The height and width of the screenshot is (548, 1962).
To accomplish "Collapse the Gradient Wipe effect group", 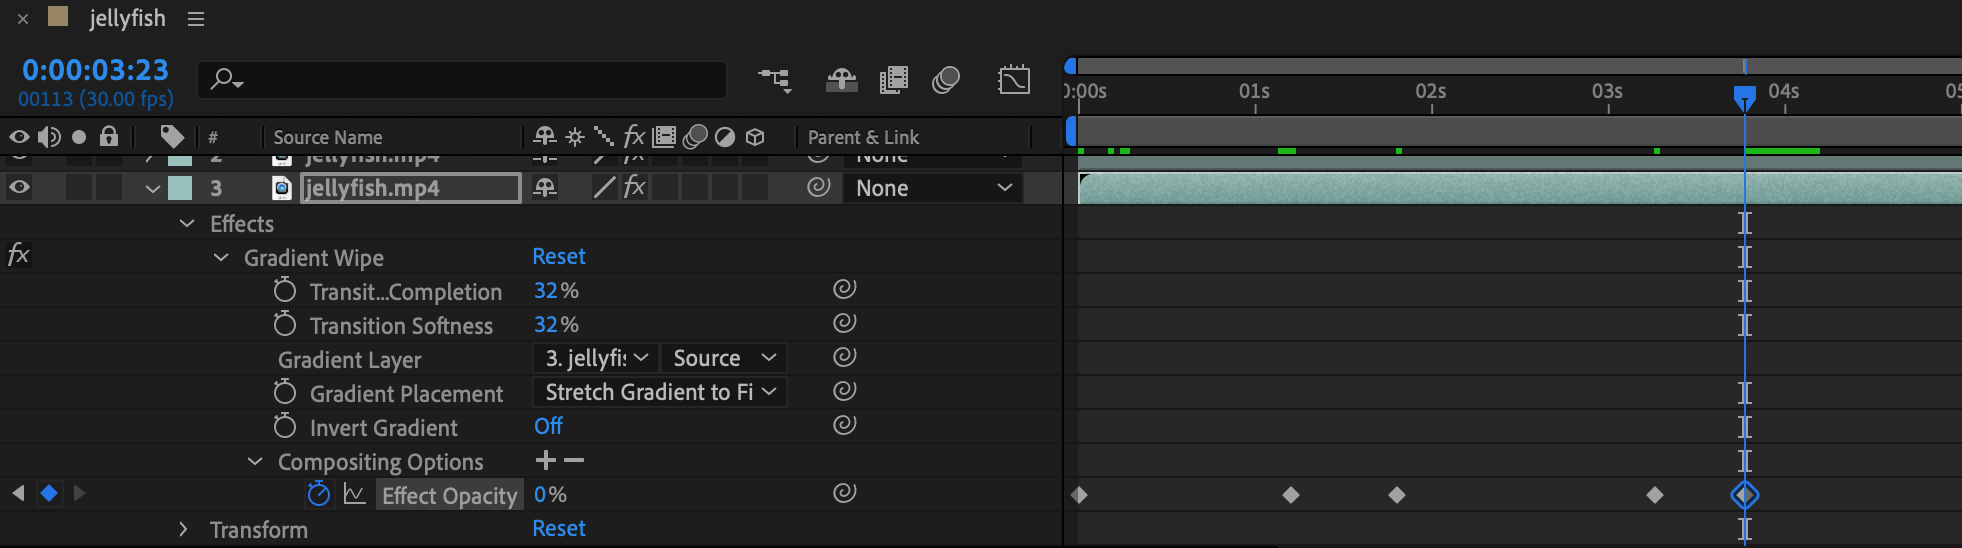I will [221, 258].
